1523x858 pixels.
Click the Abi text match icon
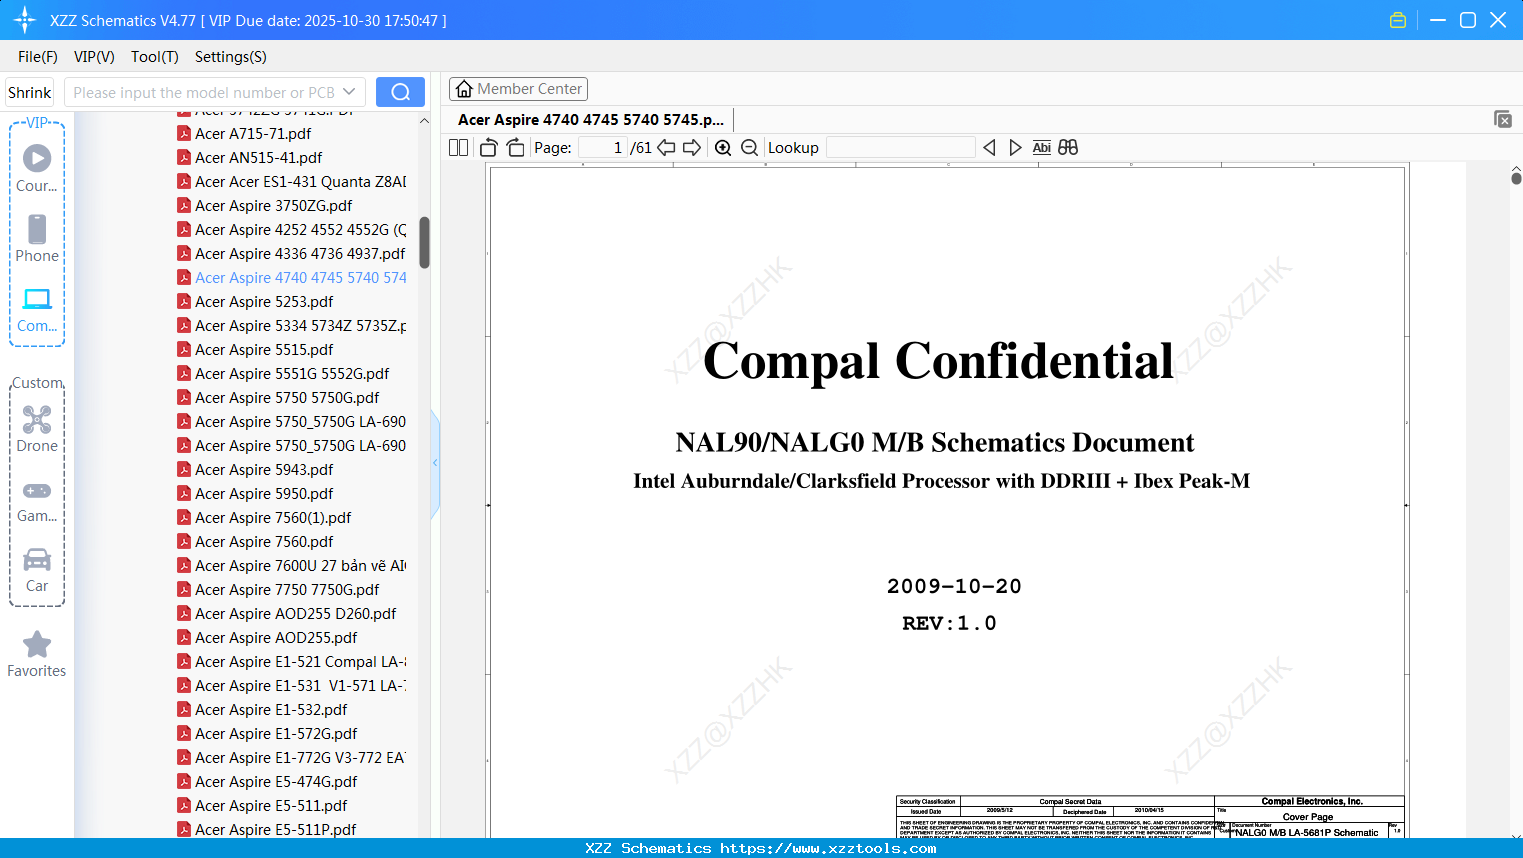click(x=1042, y=148)
